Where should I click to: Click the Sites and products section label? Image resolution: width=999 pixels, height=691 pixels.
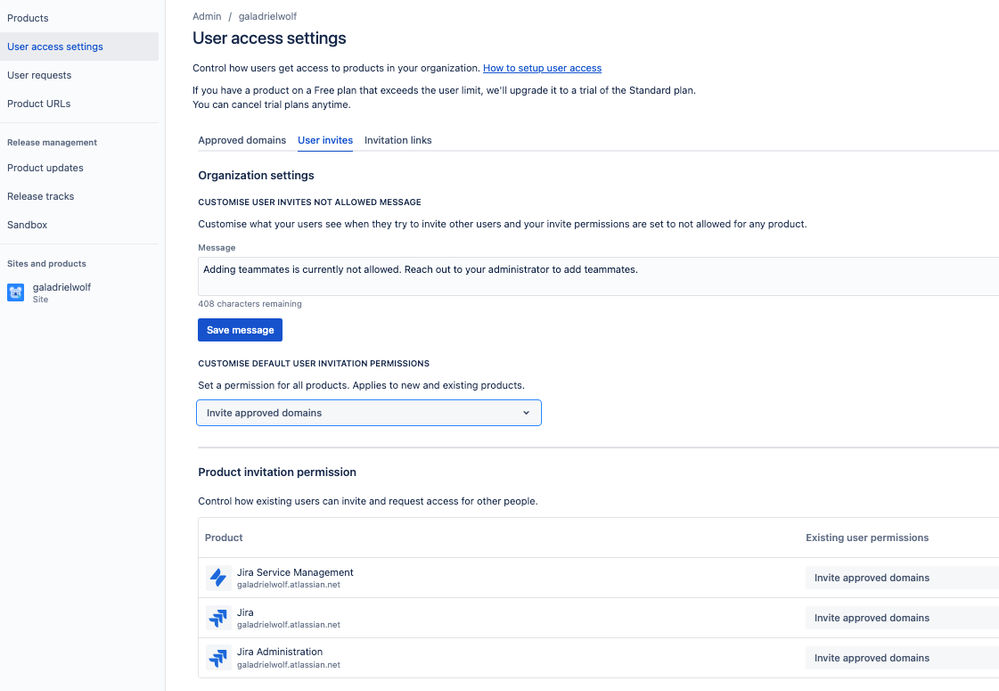[47, 264]
